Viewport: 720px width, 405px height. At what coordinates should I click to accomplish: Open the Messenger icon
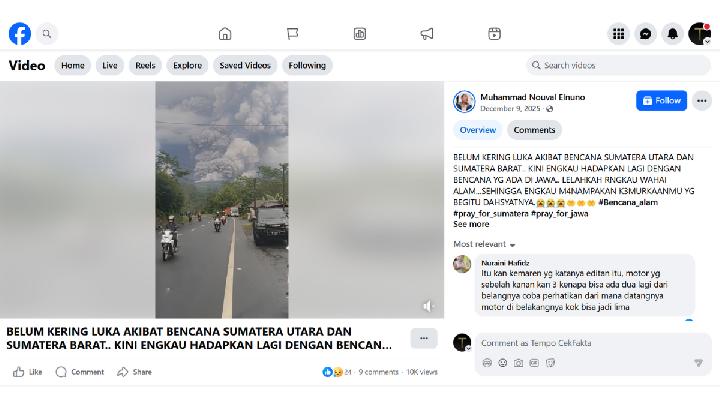[646, 34]
